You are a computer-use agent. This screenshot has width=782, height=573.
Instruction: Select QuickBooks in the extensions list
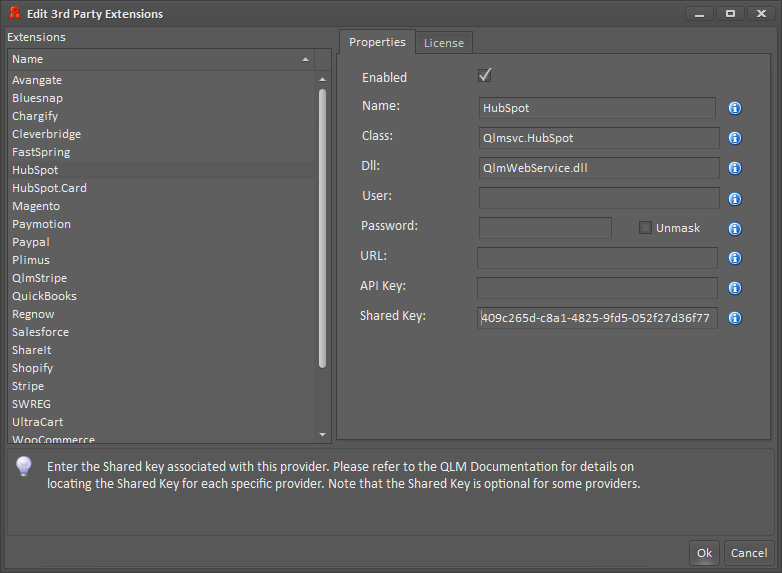[x=161, y=296]
